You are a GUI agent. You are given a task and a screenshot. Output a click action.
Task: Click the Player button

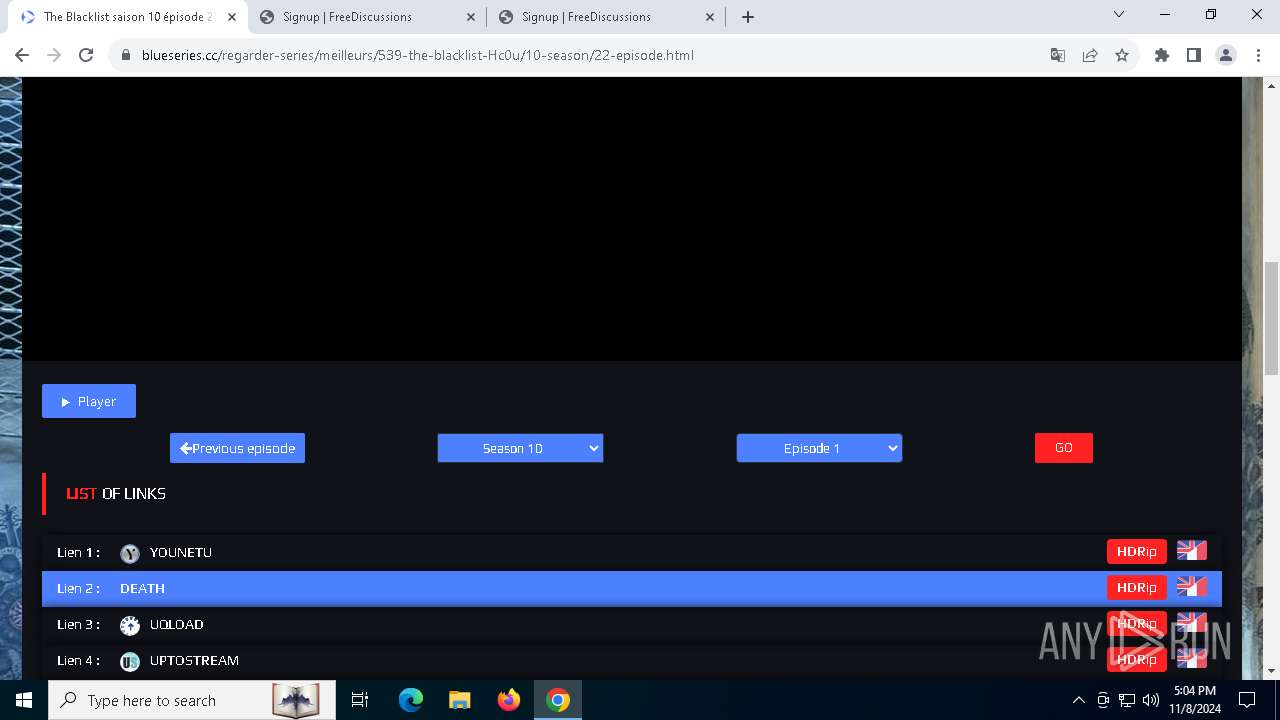click(x=89, y=401)
